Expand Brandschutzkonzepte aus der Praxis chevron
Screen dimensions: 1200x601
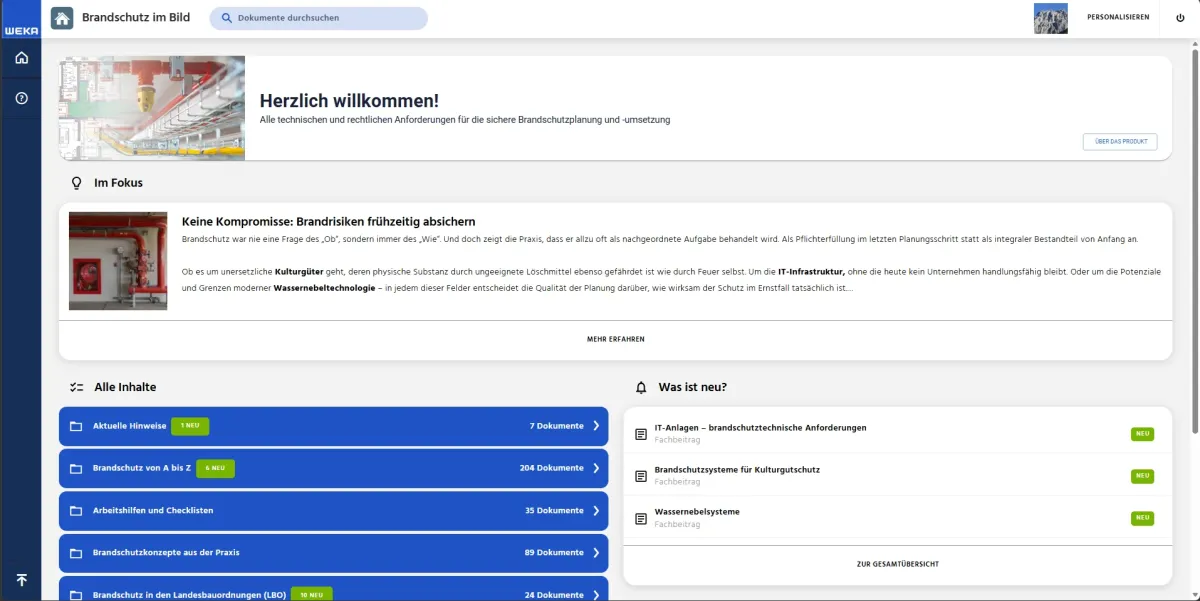click(596, 552)
